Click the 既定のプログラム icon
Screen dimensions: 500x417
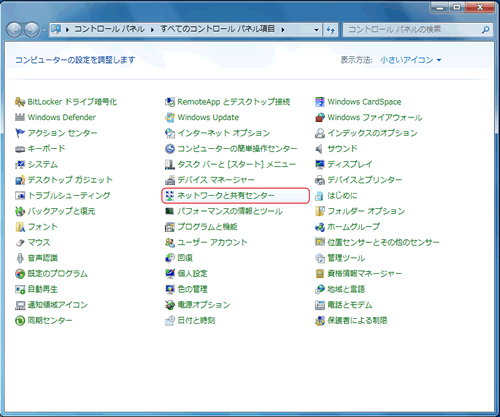tap(20, 274)
